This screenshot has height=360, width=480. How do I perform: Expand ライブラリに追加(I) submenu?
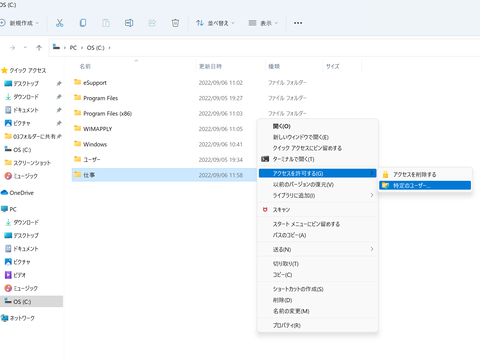(318, 195)
